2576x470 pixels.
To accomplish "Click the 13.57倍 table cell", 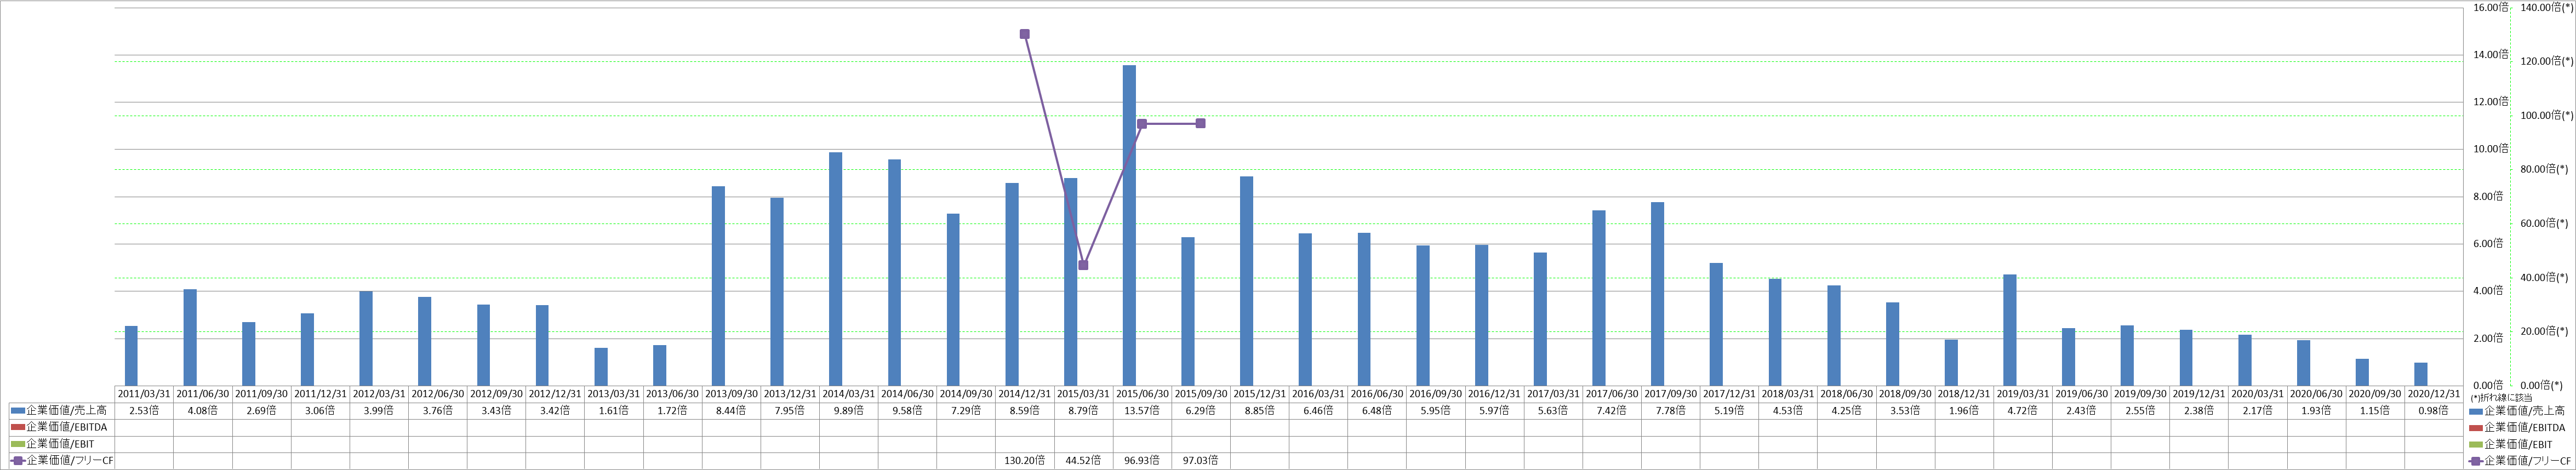I will tap(1142, 411).
